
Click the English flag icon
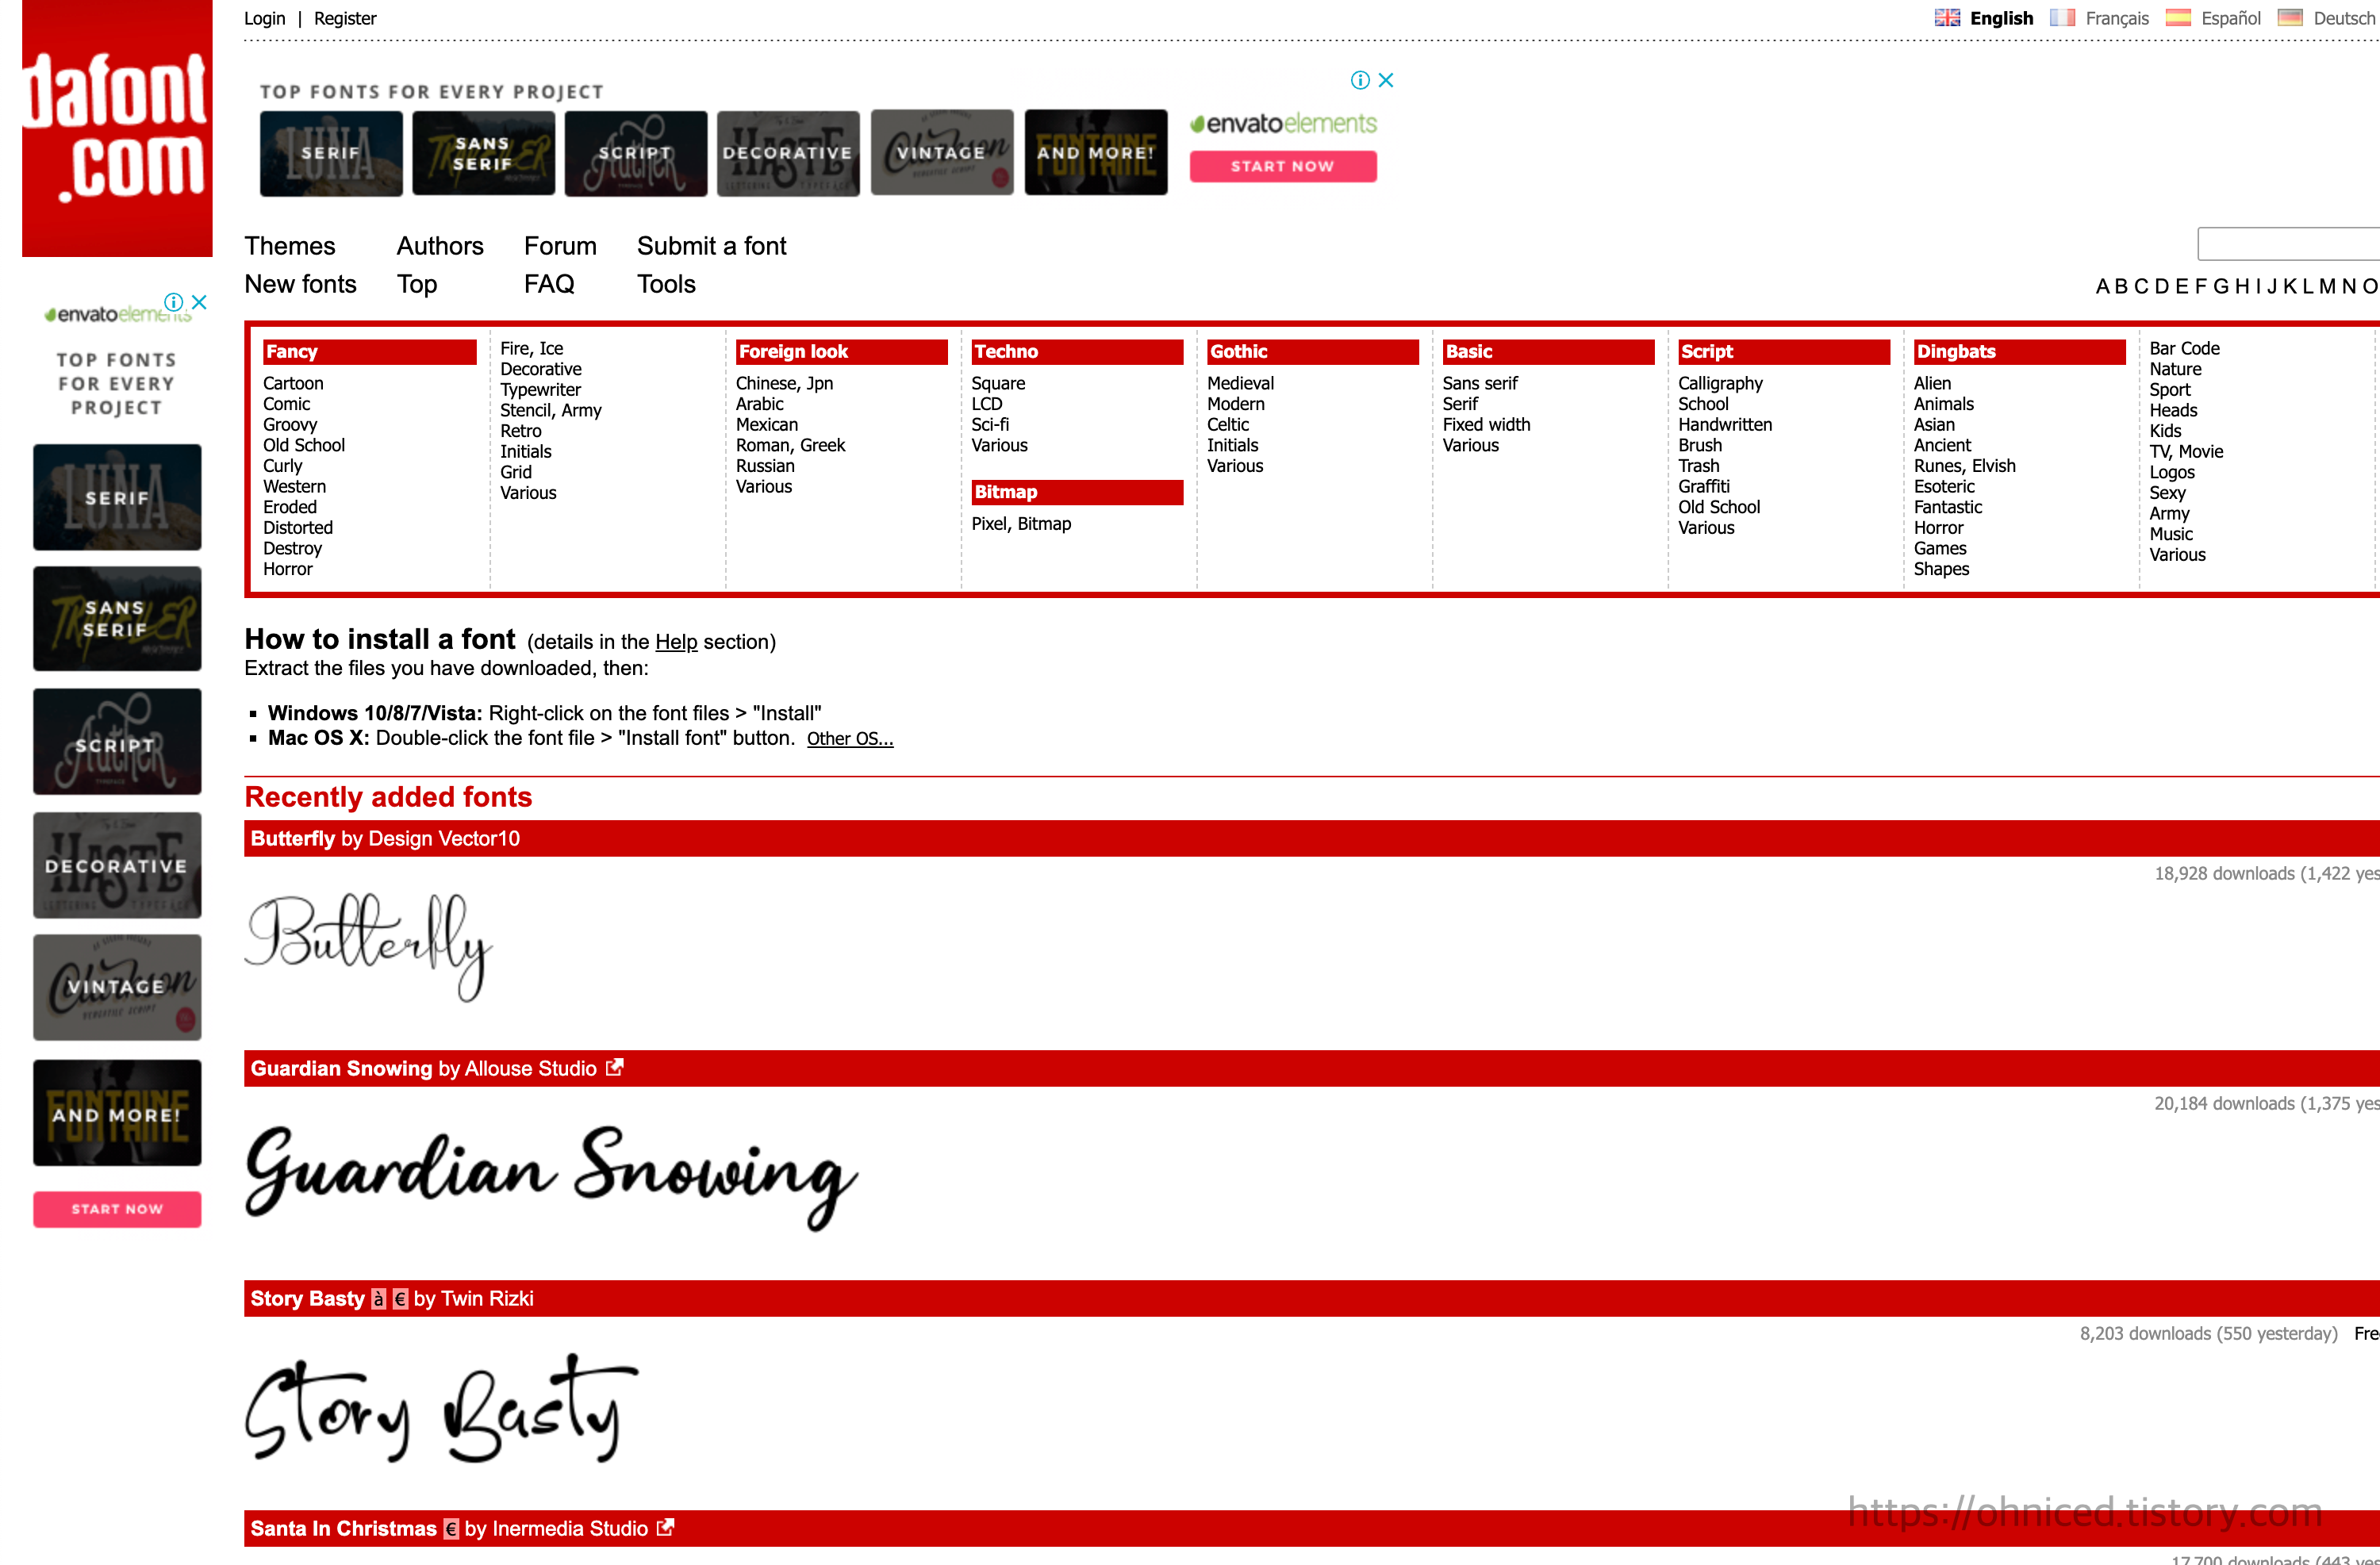point(1947,18)
